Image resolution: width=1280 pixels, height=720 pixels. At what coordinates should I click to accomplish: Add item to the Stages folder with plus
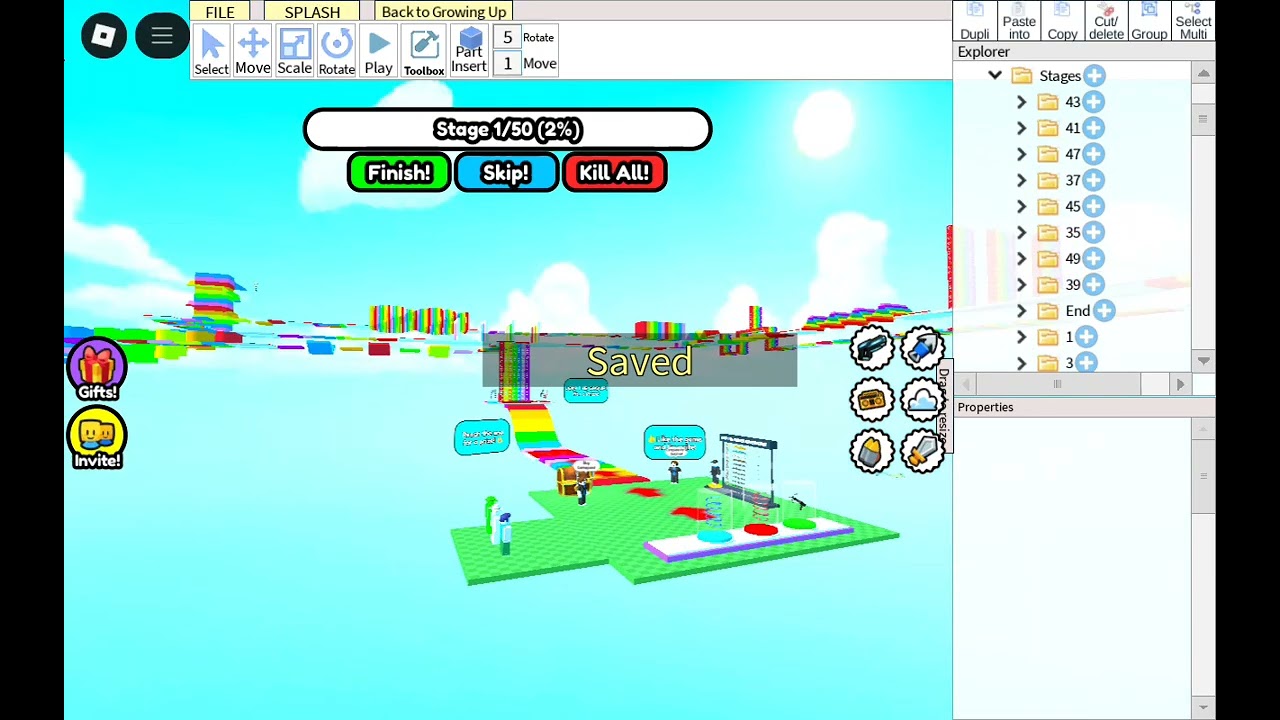(1094, 76)
